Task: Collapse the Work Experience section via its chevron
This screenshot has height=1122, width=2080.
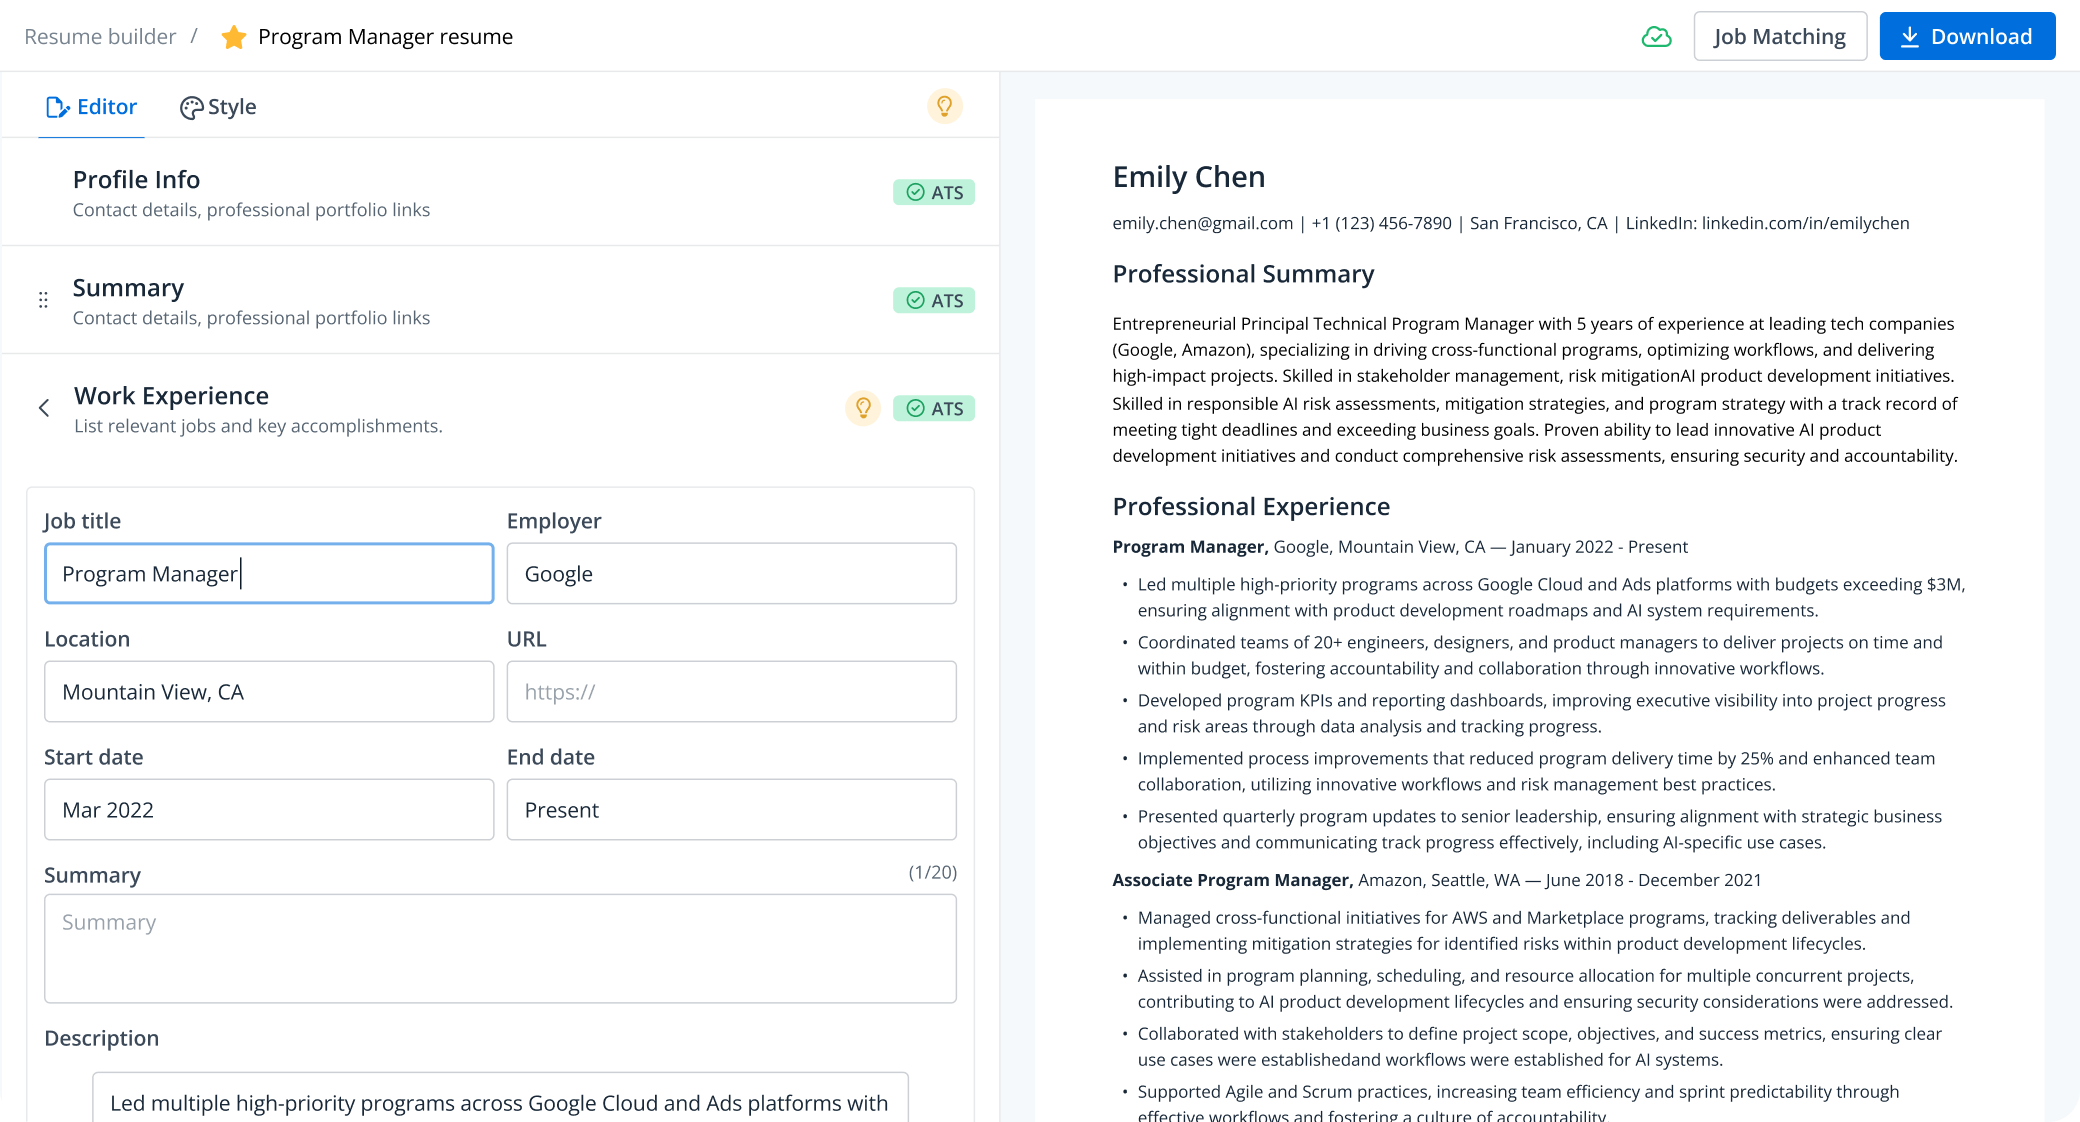Action: pyautogui.click(x=44, y=408)
